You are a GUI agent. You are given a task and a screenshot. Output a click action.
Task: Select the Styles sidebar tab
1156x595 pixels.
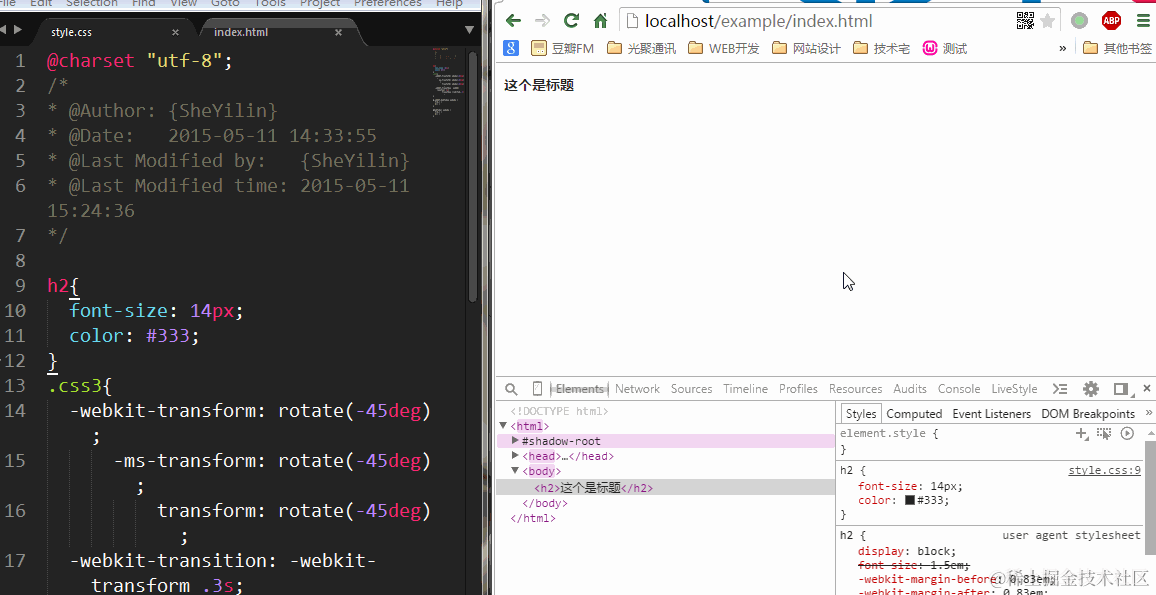point(861,414)
